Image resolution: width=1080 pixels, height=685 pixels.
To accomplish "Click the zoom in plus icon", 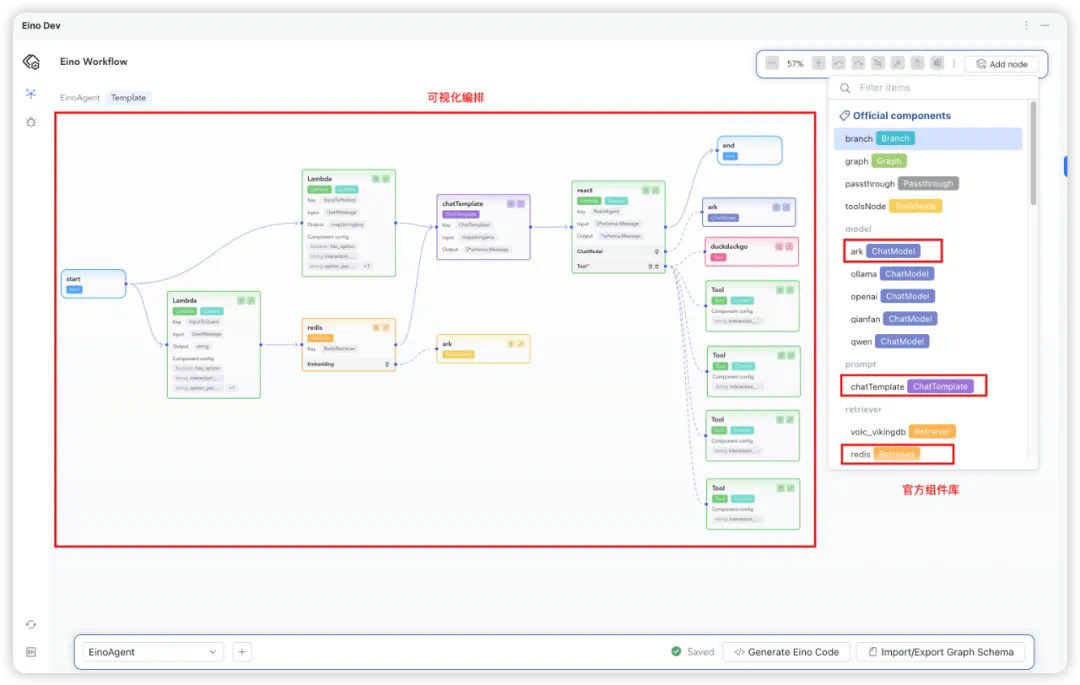I will (x=819, y=63).
